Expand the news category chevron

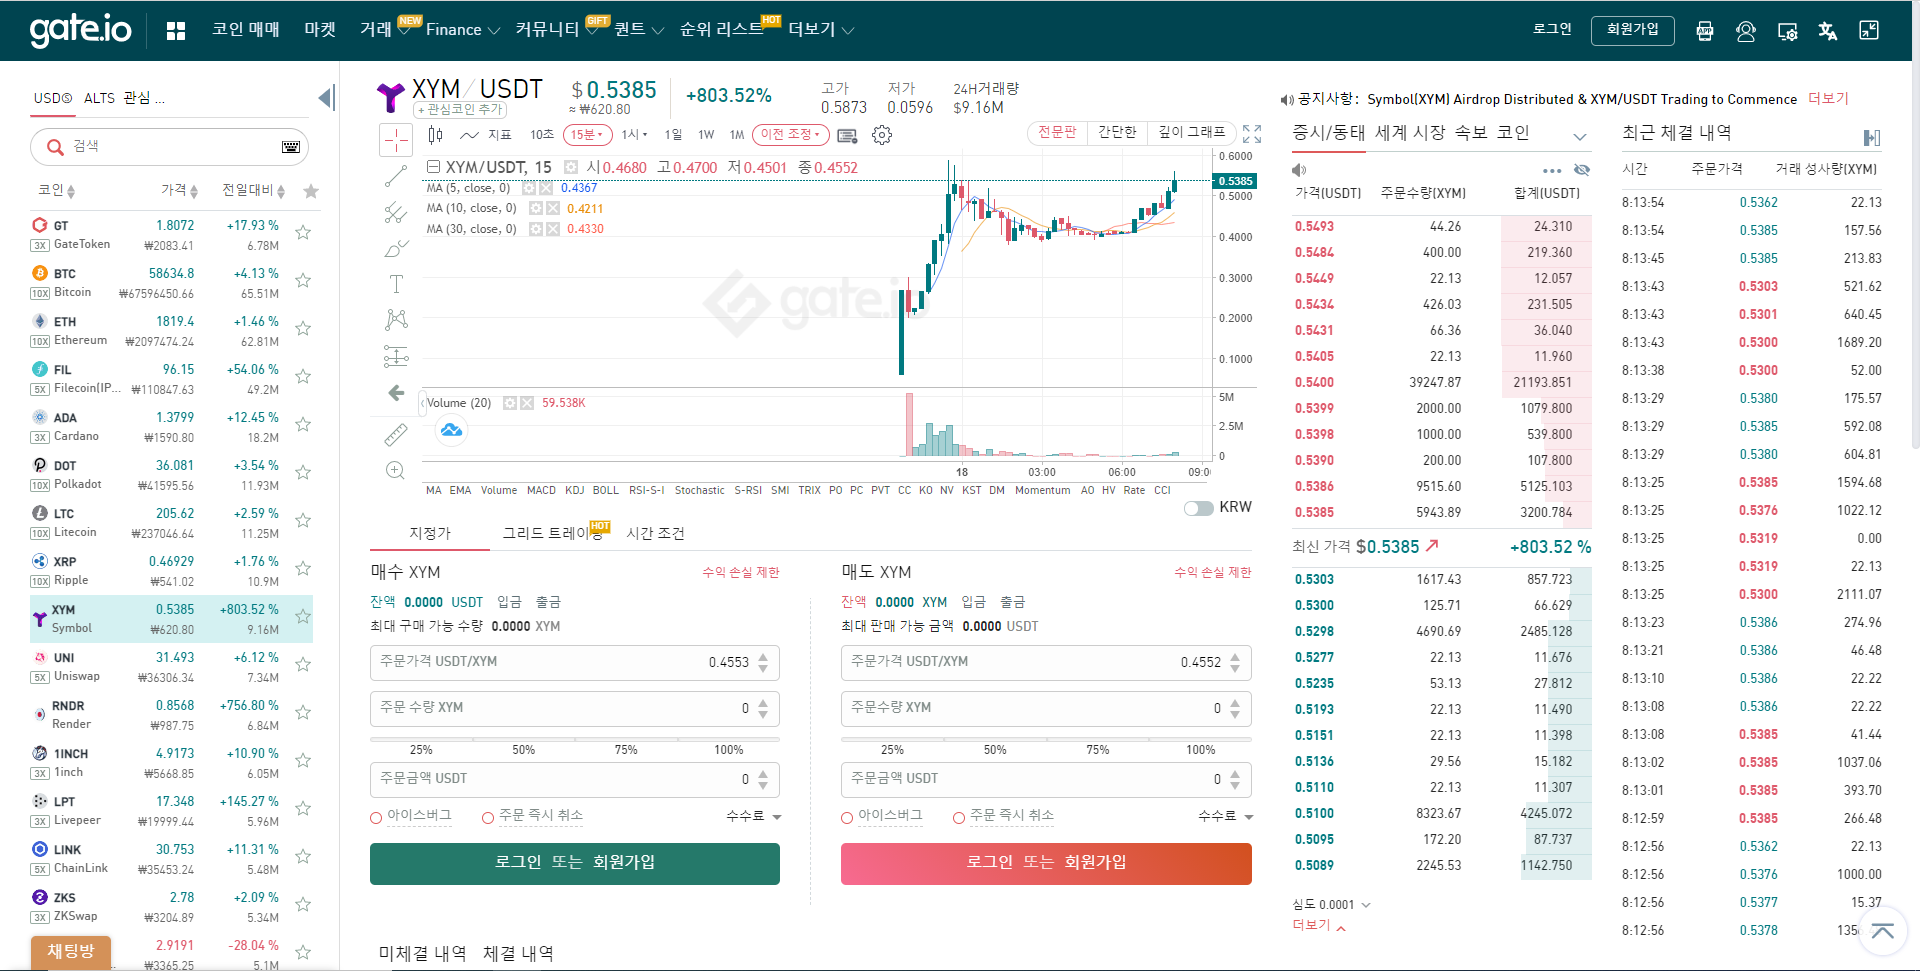tap(1580, 136)
